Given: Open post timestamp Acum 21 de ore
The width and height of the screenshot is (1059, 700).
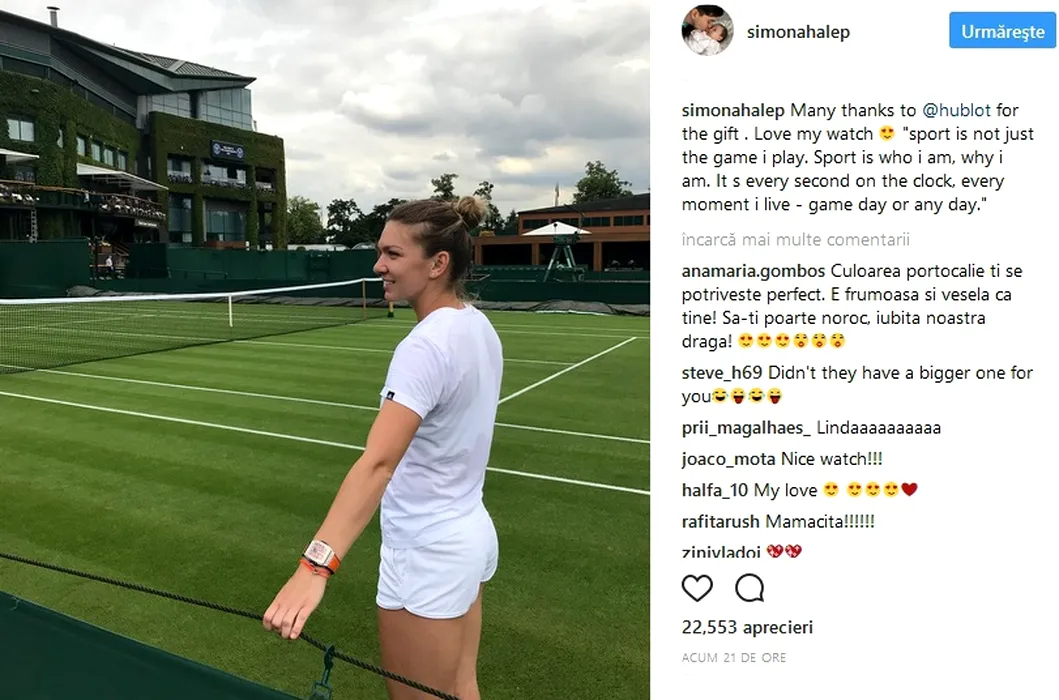Looking at the screenshot, I should pos(733,657).
